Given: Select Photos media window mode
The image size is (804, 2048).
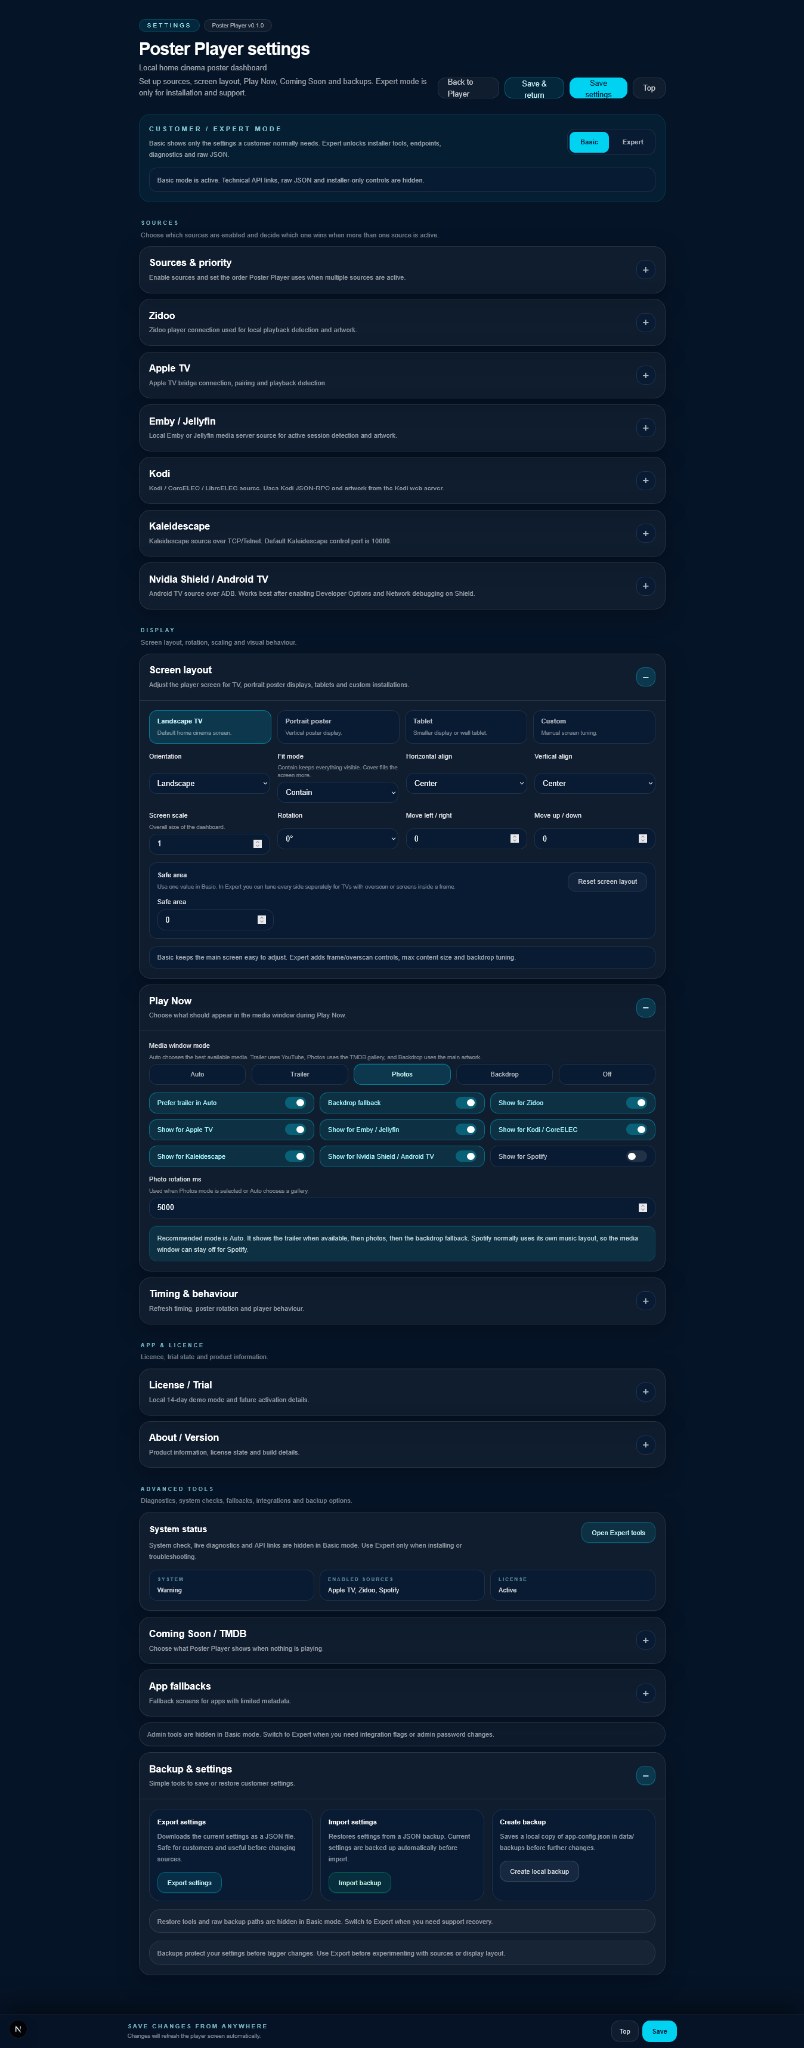Looking at the screenshot, I should (x=402, y=1074).
